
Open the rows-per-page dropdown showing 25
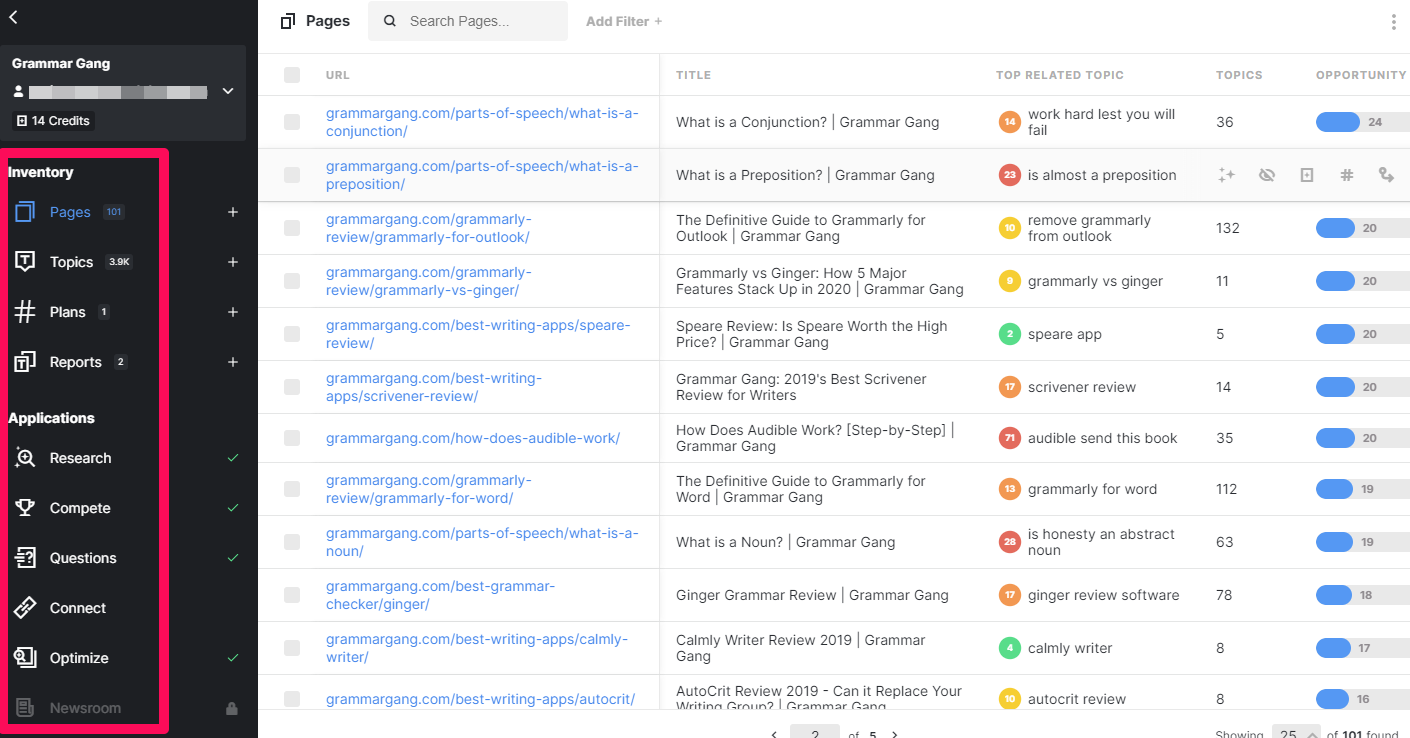(x=1296, y=733)
